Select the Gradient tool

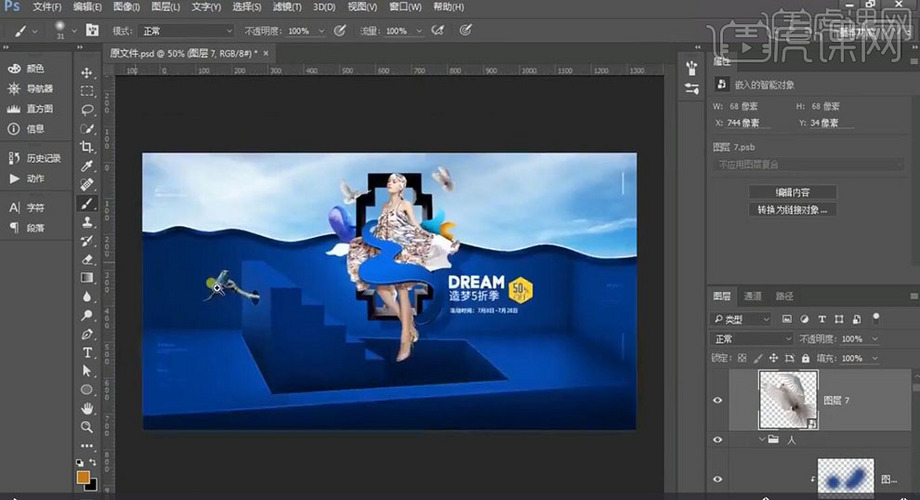pos(87,278)
